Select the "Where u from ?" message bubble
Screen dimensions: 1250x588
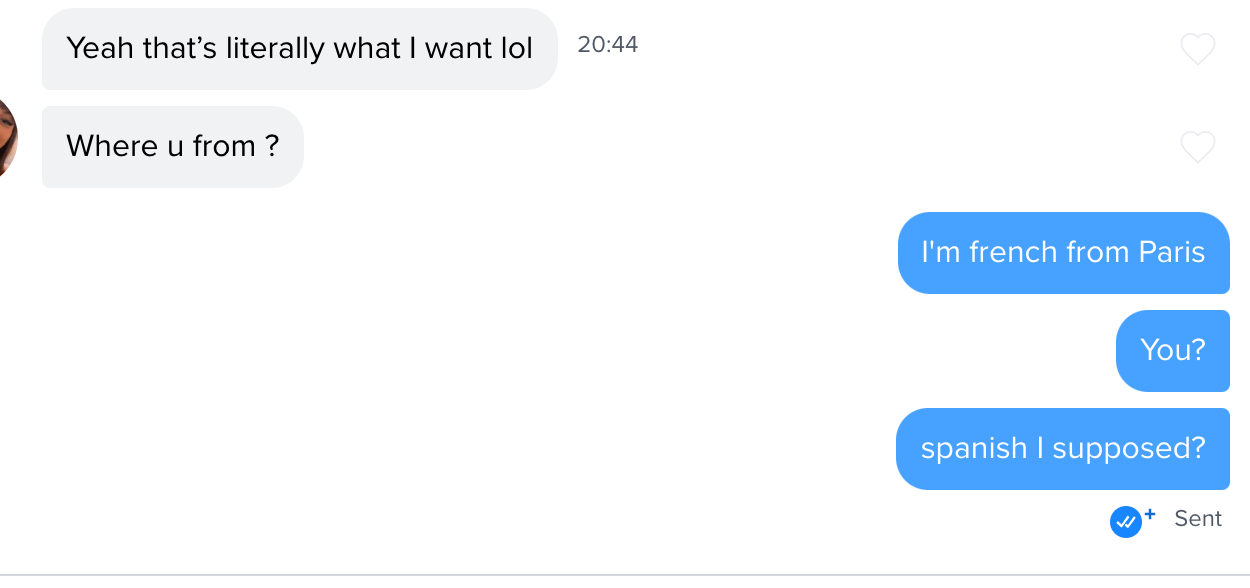pyautogui.click(x=172, y=147)
